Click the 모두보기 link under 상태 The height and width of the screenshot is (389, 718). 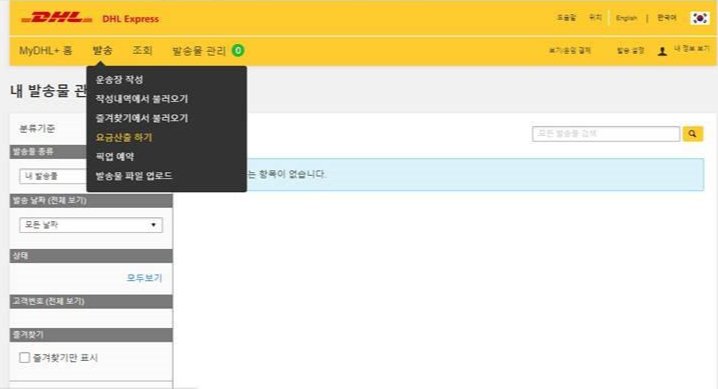(144, 278)
